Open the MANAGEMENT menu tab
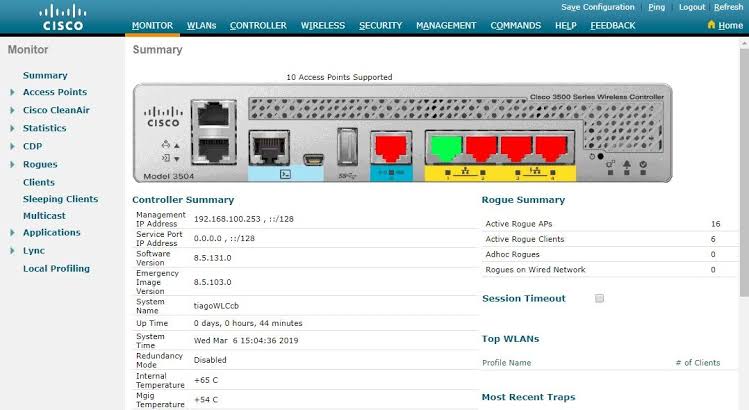Viewport: 749px width, 410px height. tap(446, 25)
